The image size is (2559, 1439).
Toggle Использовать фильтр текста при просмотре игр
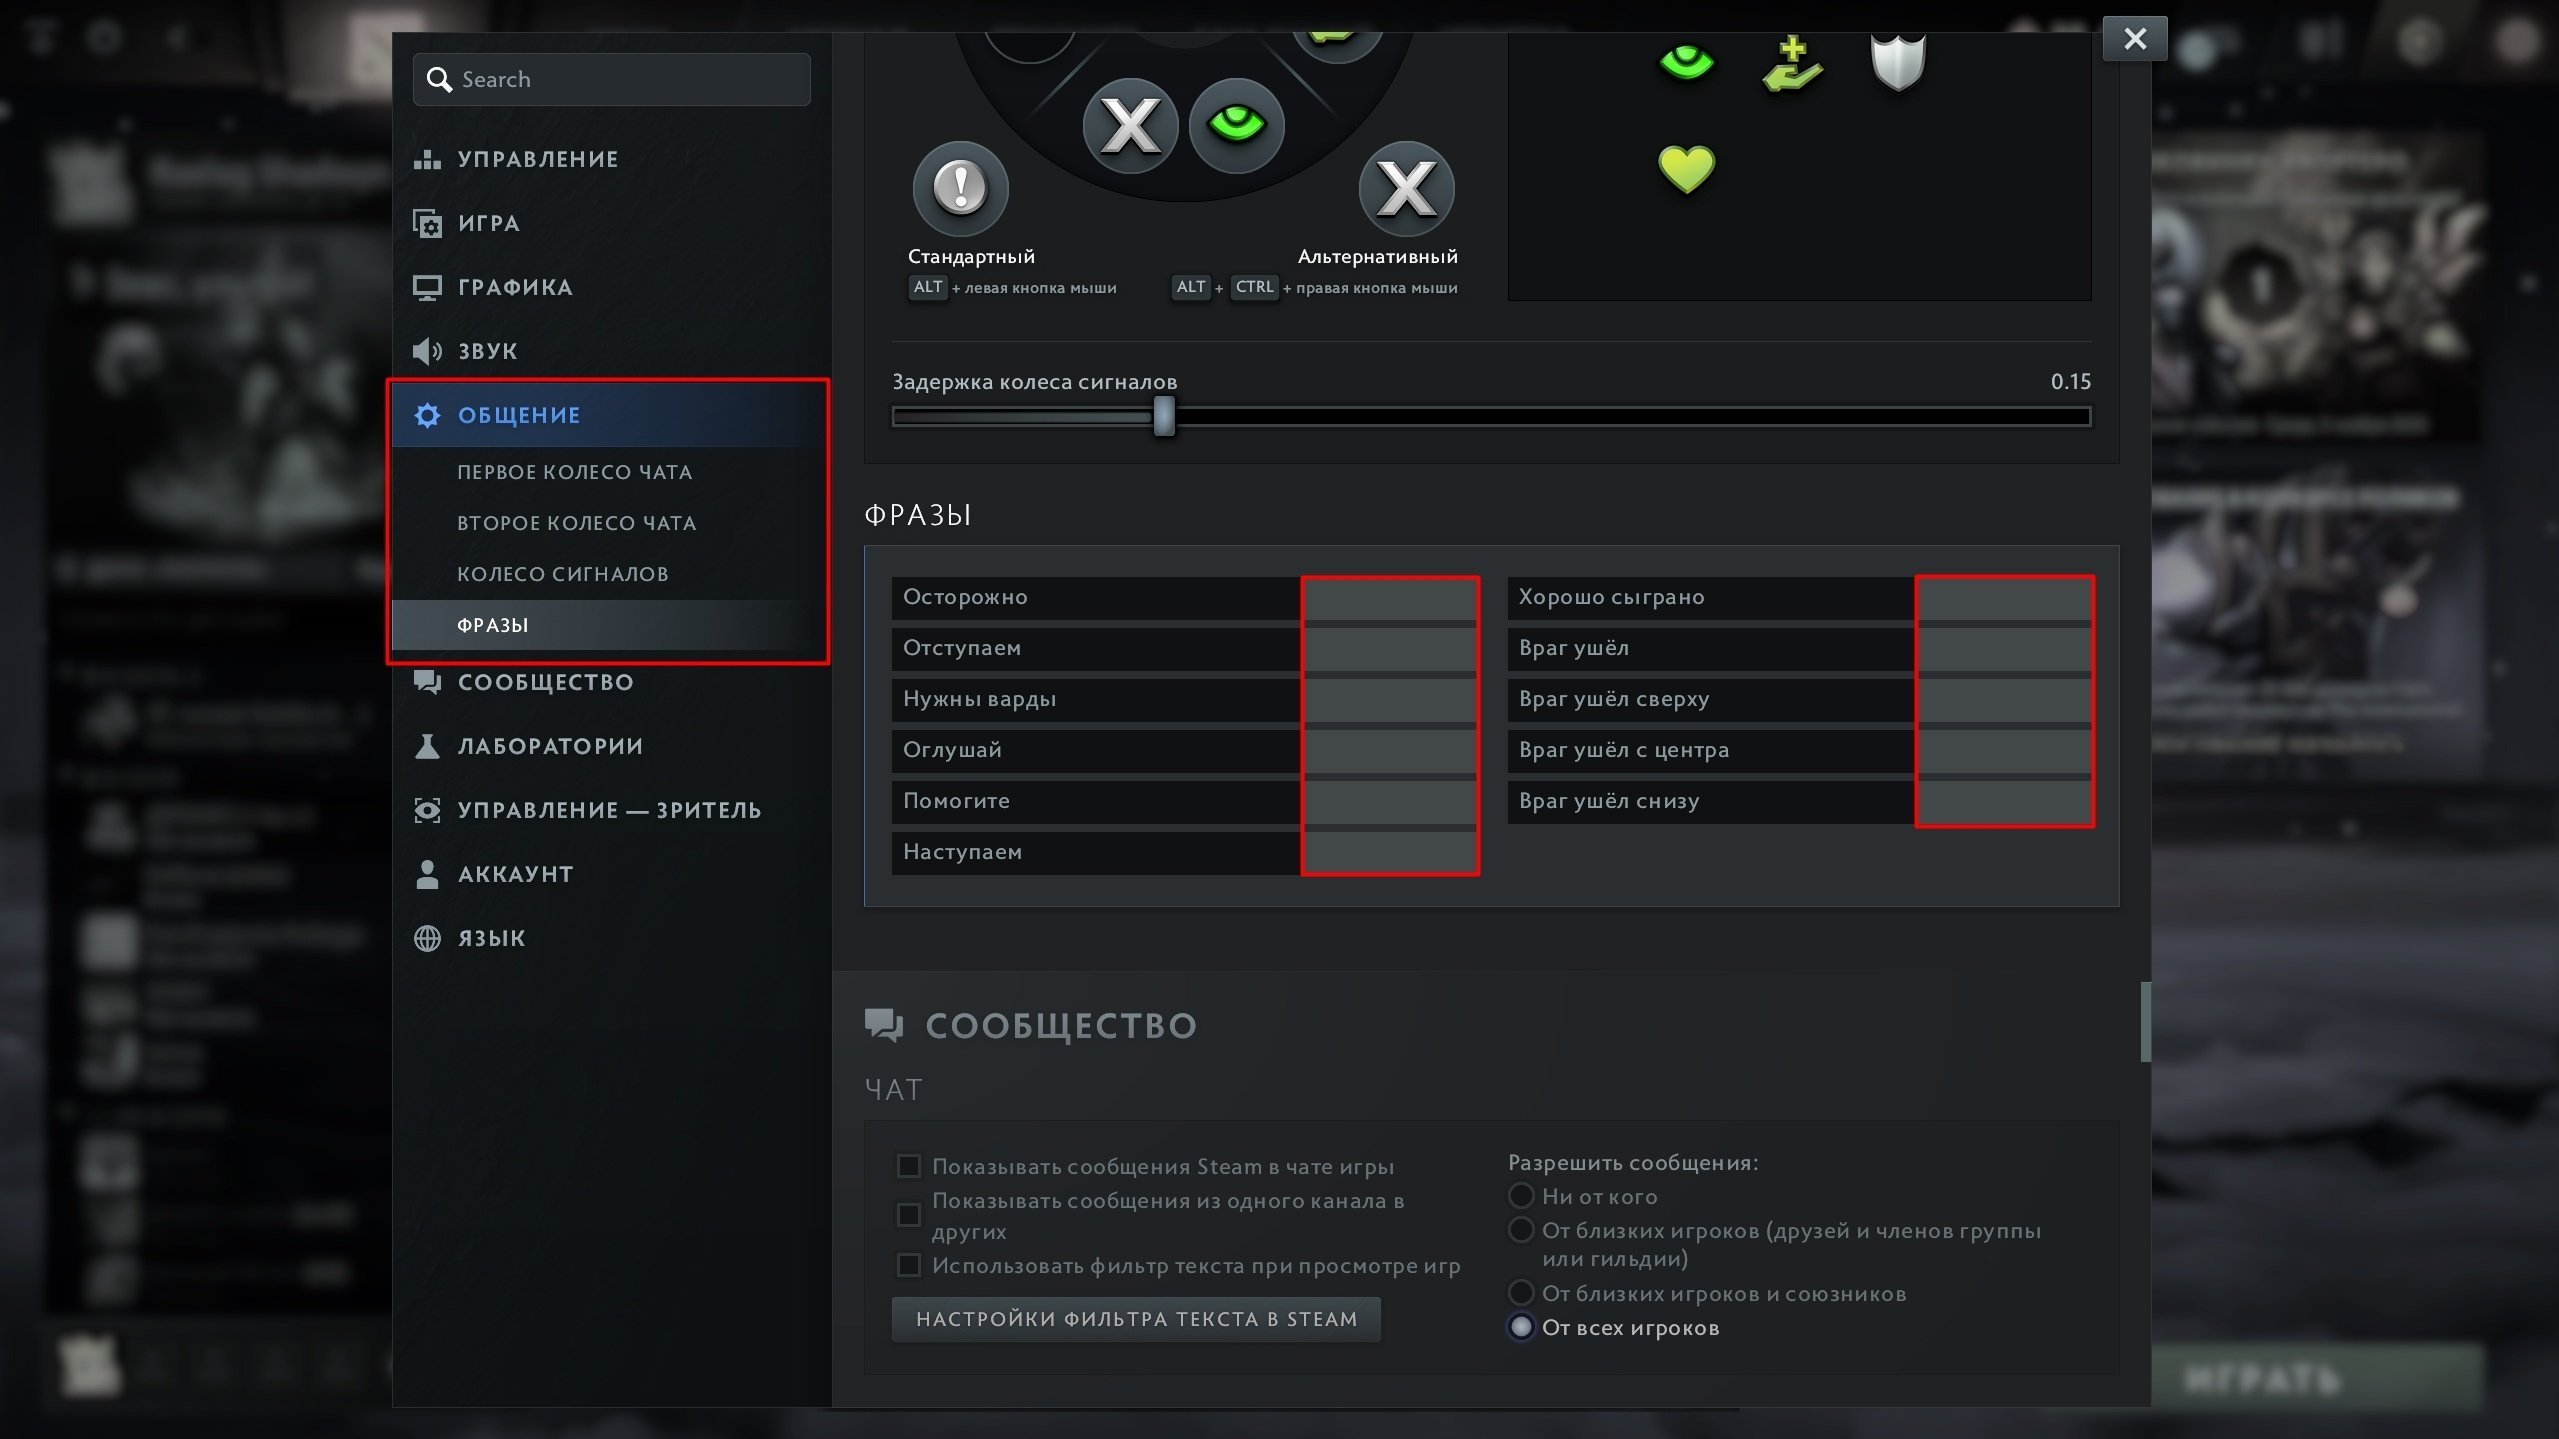[x=908, y=1266]
